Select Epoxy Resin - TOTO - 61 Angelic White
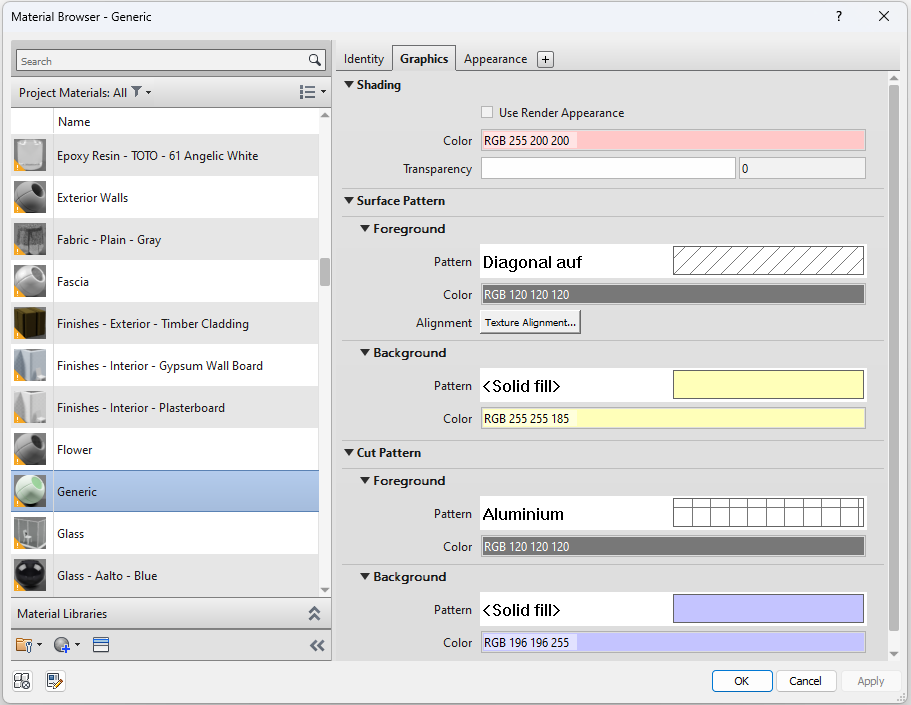The width and height of the screenshot is (911, 705). point(165,155)
